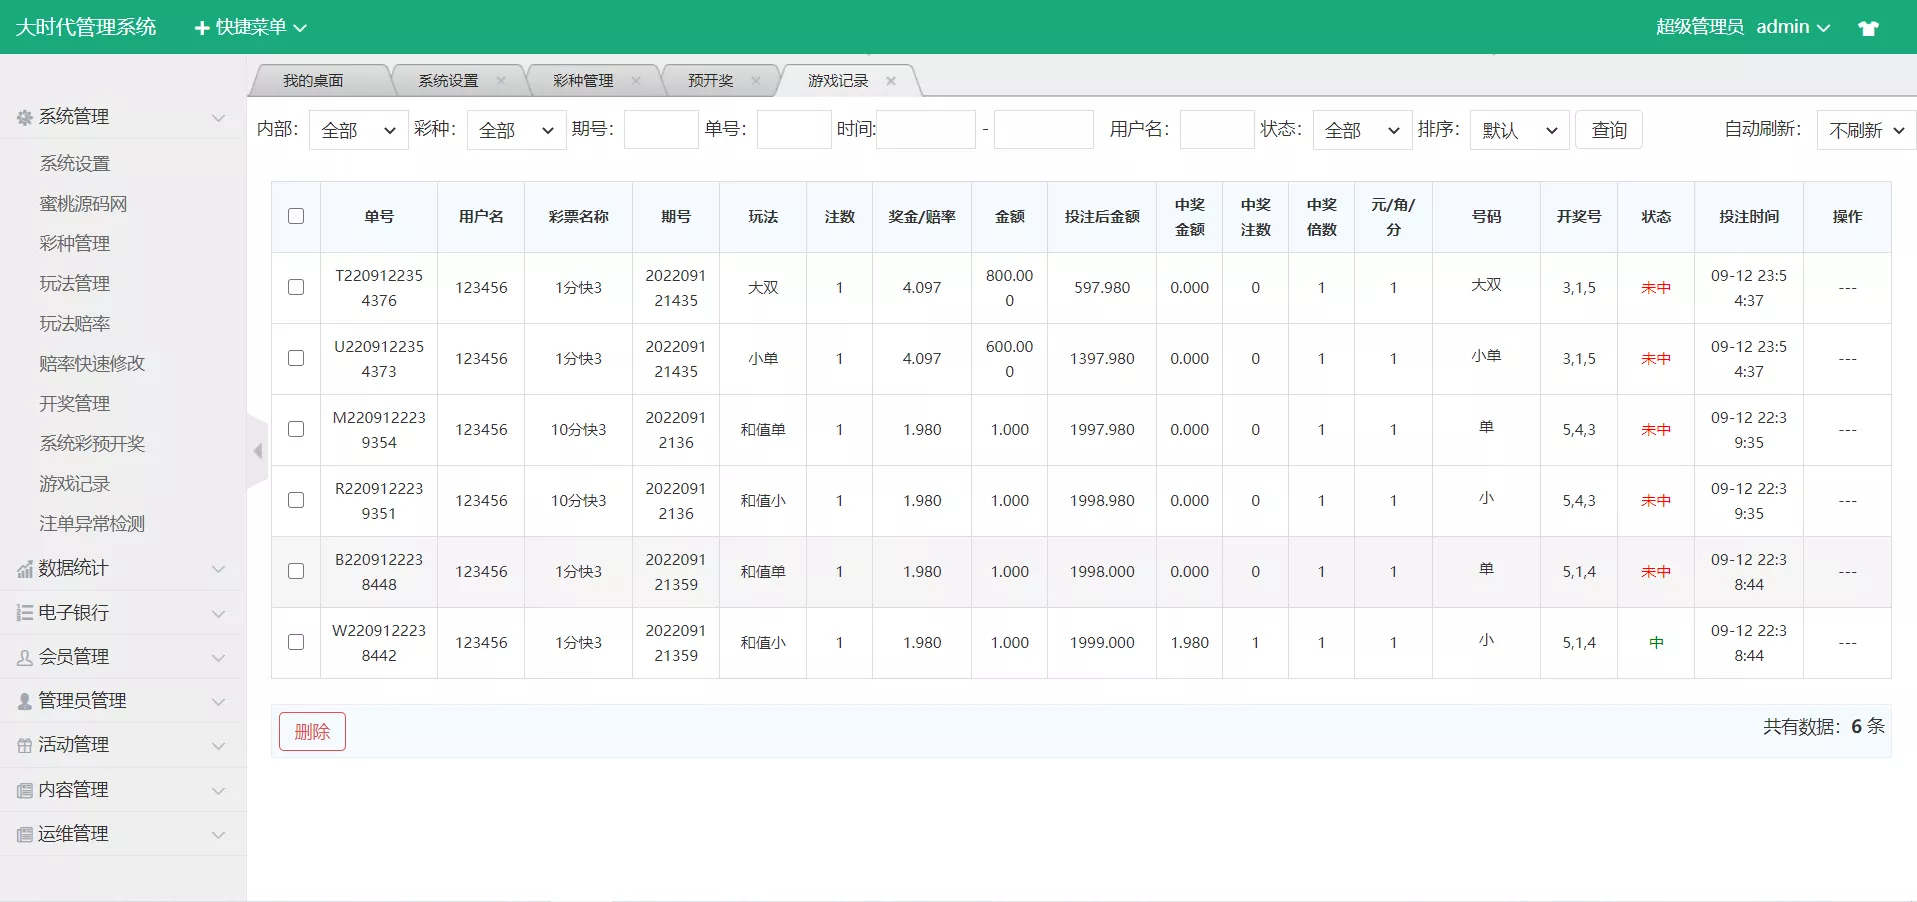This screenshot has width=1917, height=902.
Task: Open the 内容管理 content icon
Action: [23, 789]
